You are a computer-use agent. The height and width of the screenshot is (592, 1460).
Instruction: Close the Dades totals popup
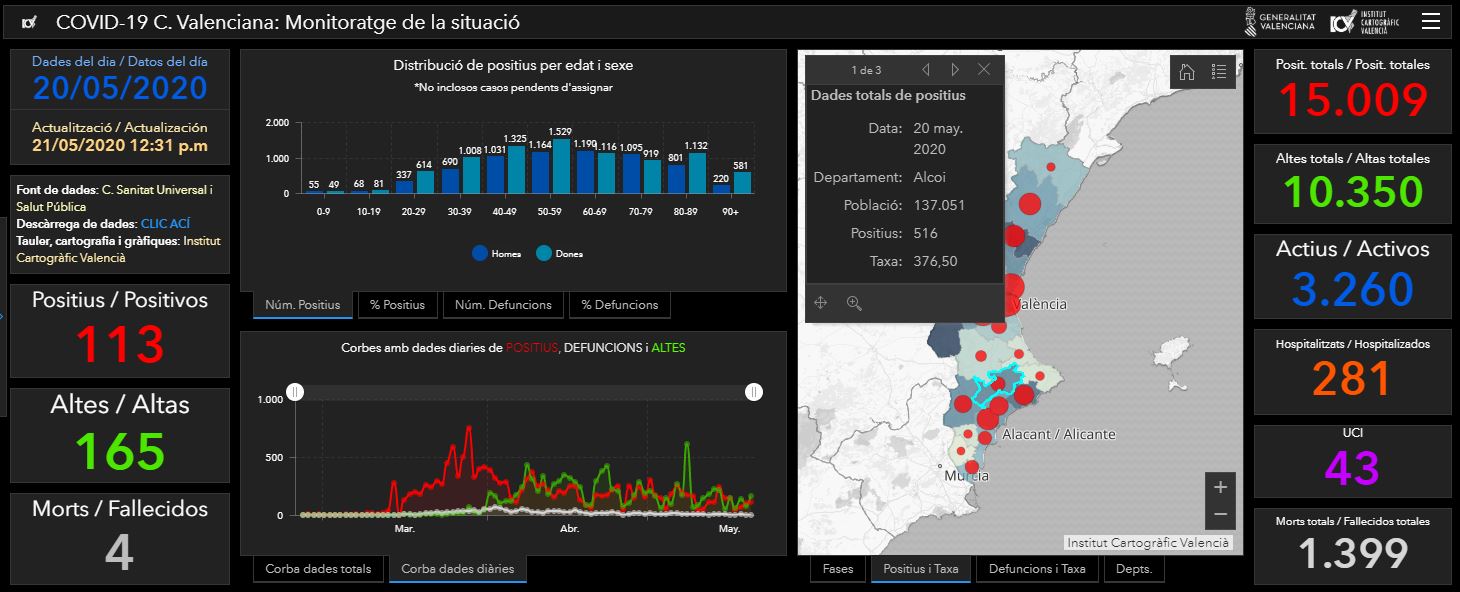pos(984,70)
